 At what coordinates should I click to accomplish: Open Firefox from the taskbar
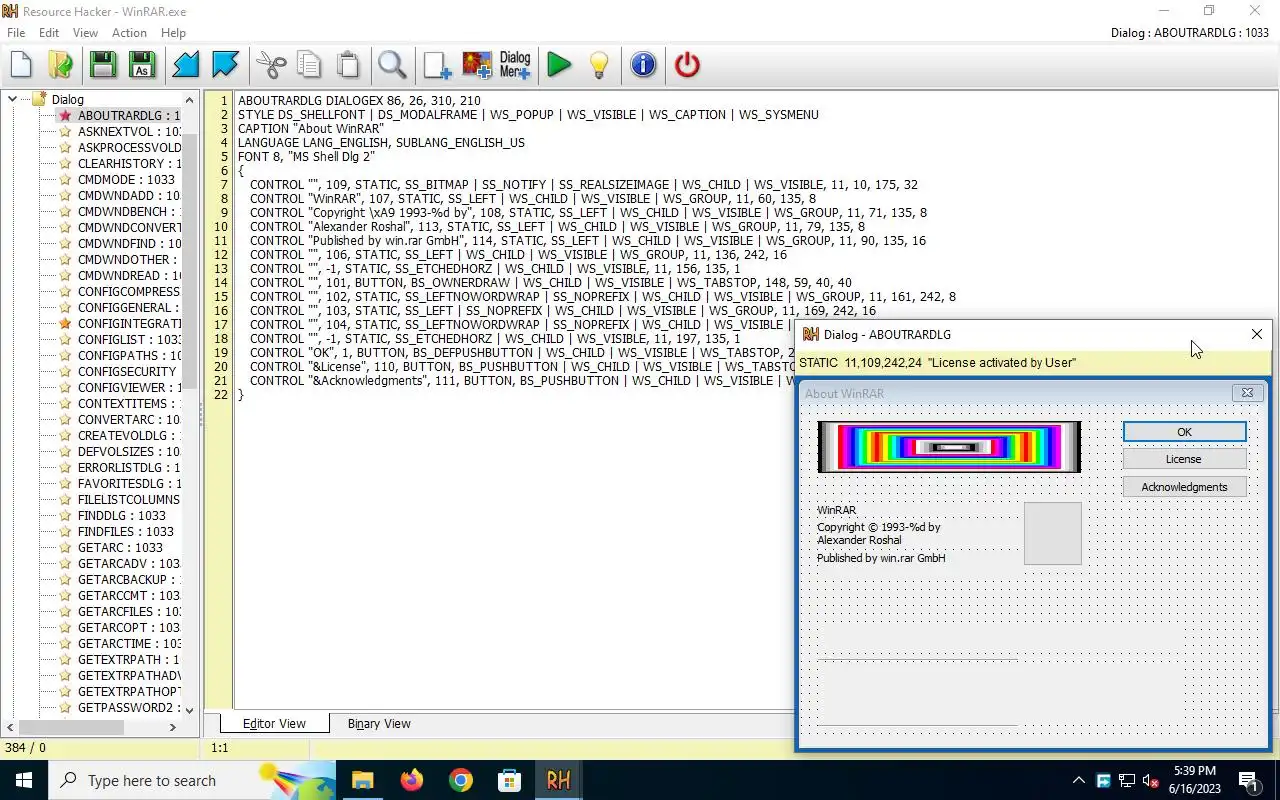click(x=411, y=780)
